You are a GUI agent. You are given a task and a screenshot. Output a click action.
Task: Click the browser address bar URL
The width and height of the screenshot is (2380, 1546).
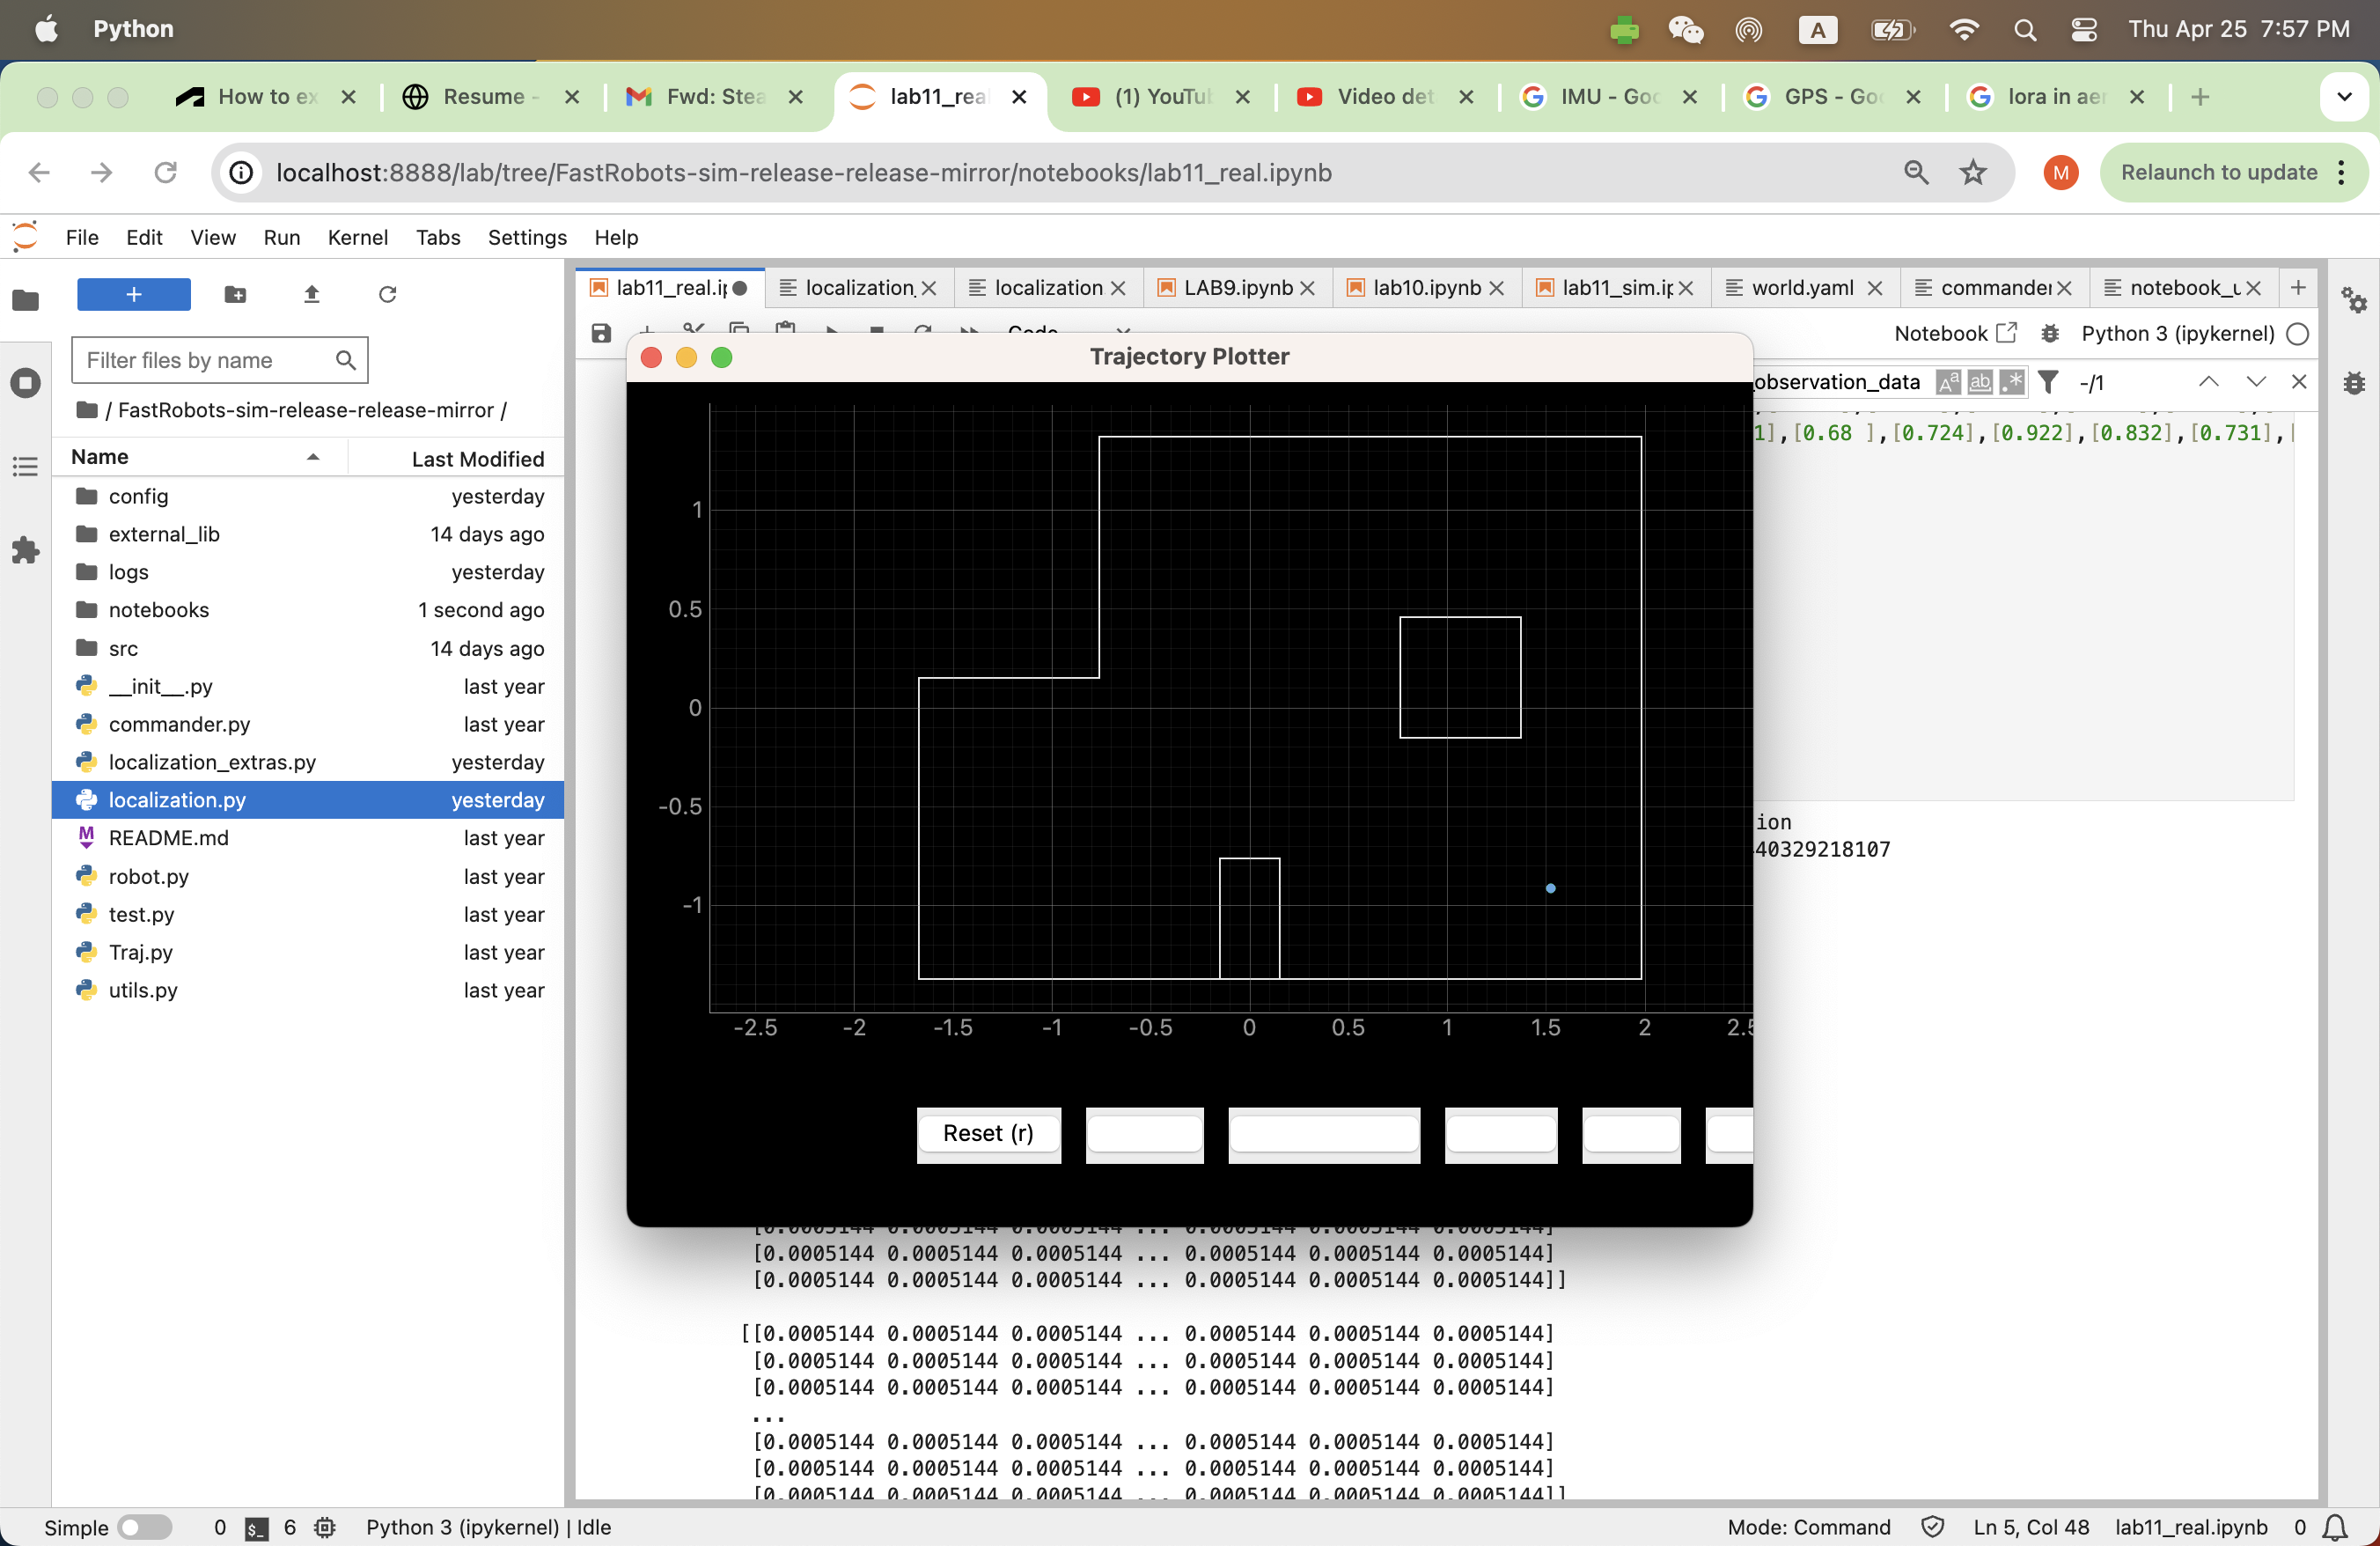click(x=804, y=172)
